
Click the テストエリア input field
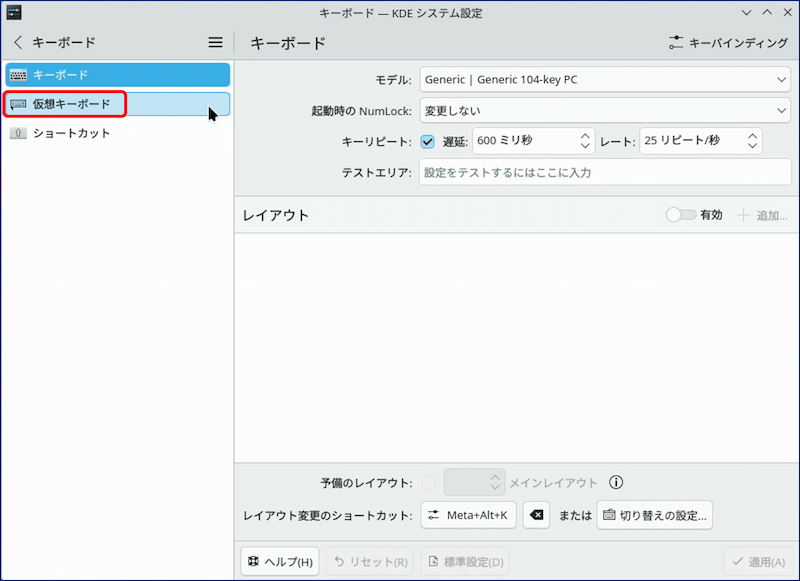[x=605, y=172]
